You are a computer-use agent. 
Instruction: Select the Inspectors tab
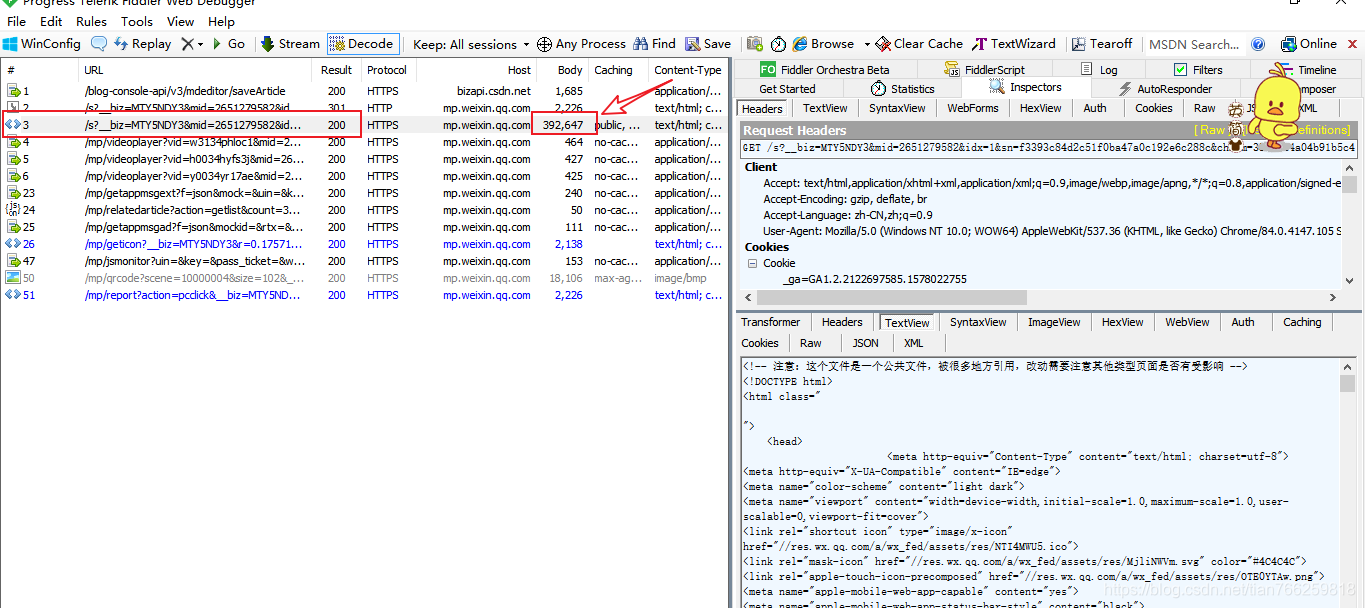[1026, 88]
